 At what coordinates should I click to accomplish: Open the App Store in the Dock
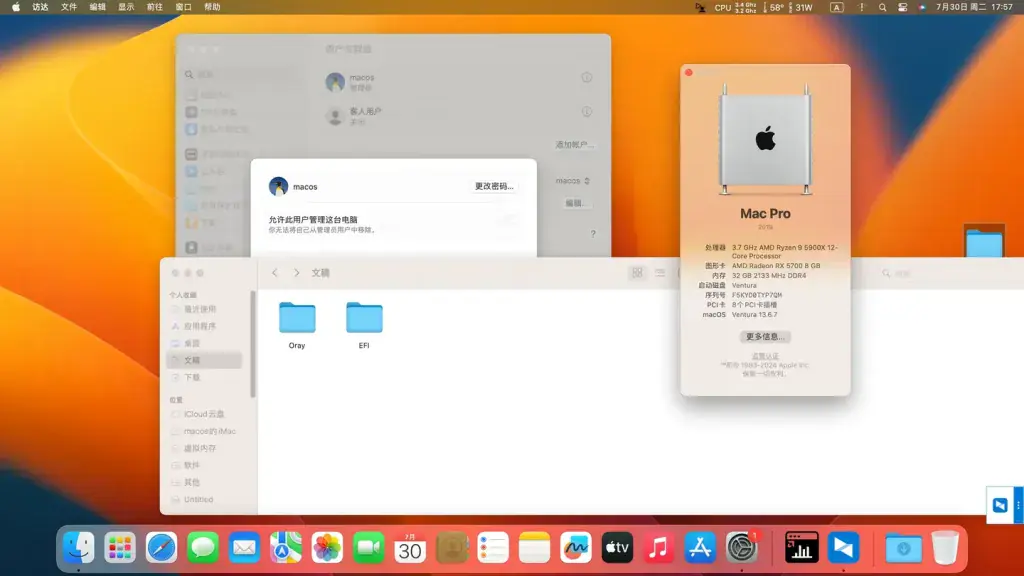pos(700,547)
